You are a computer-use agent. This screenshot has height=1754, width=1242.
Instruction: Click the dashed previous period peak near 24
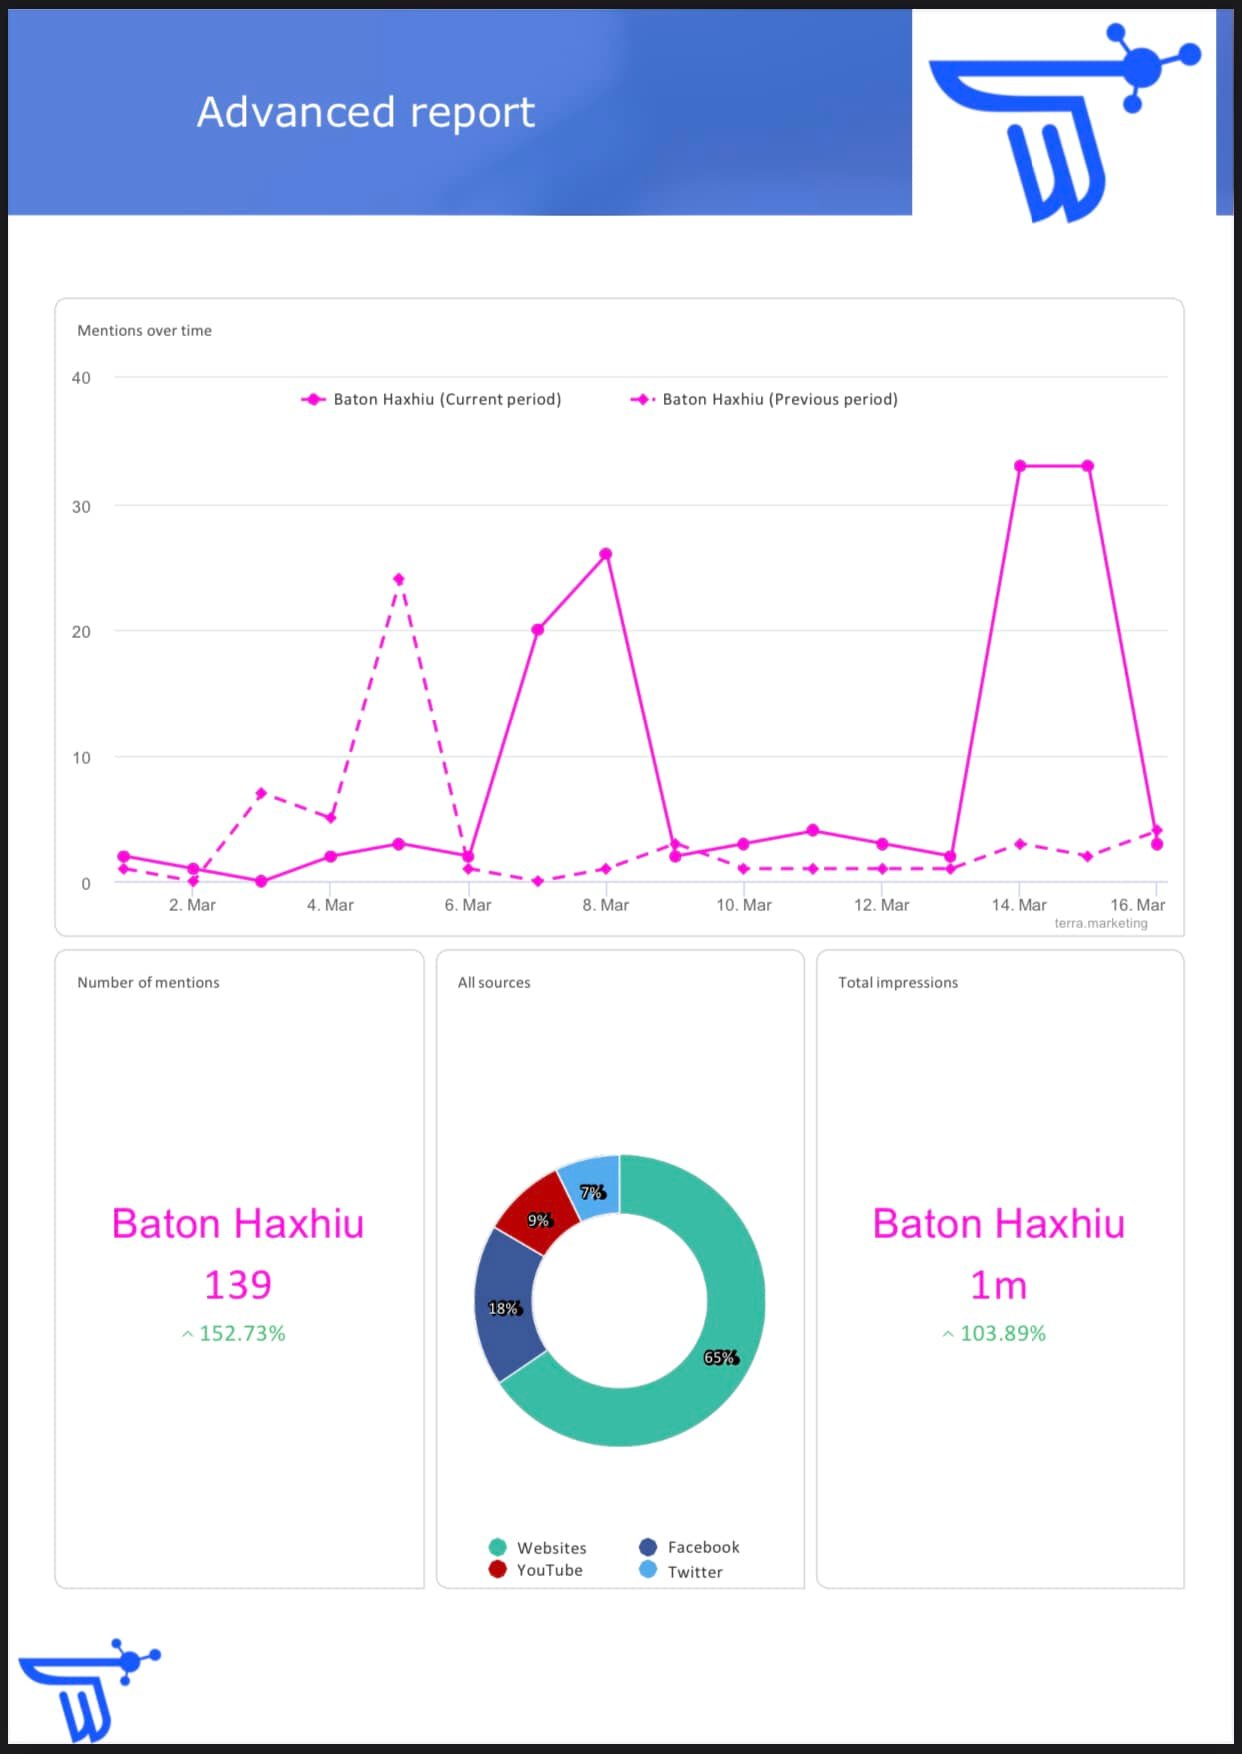399,579
